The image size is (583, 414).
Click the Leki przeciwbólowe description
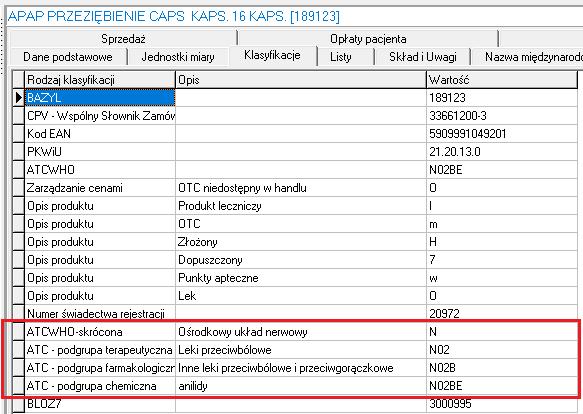(x=300, y=350)
